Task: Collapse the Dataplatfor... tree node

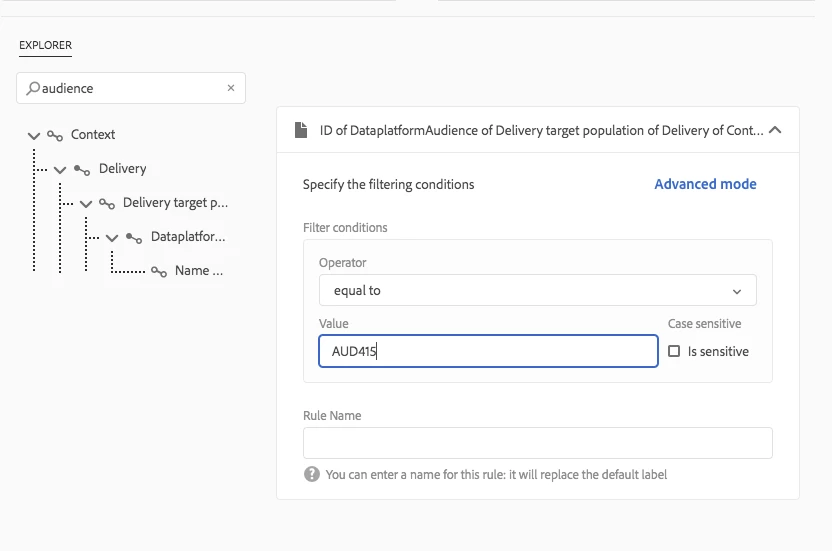Action: click(x=112, y=238)
